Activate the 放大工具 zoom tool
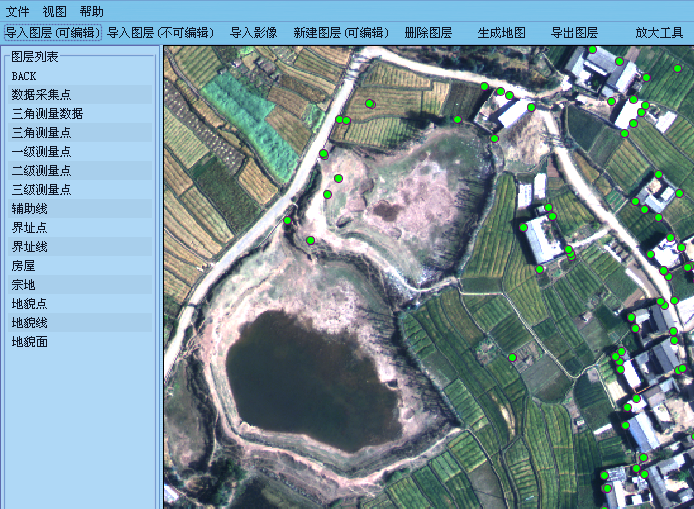 click(x=659, y=33)
